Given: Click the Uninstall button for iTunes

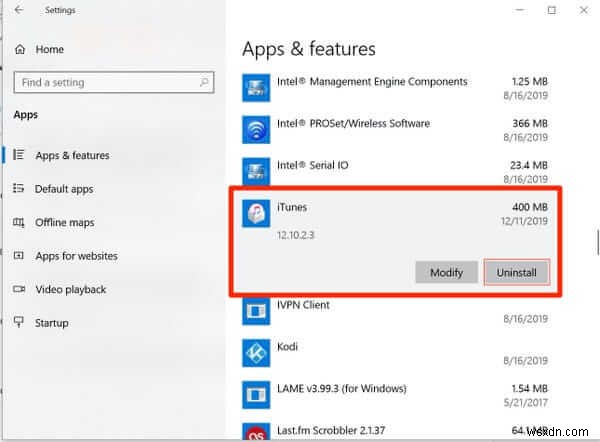Looking at the screenshot, I should 517,272.
